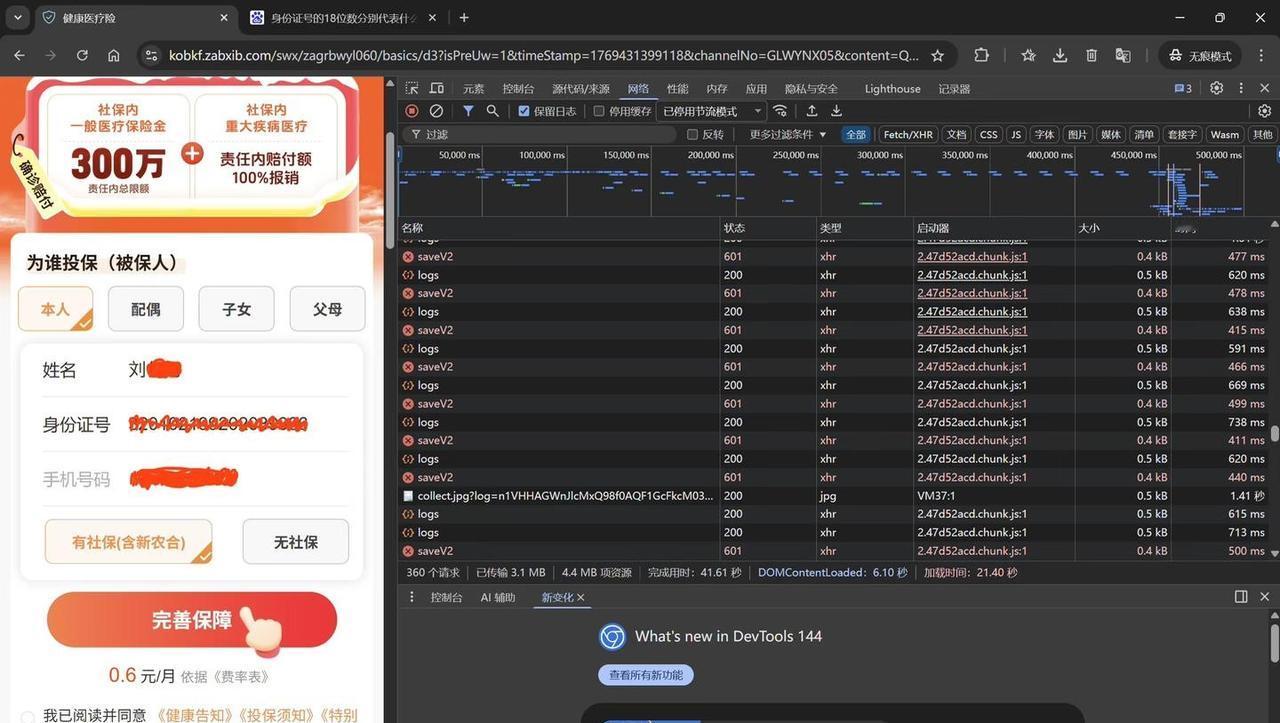Click the export HAR download icon
This screenshot has height=723, width=1280.
point(836,111)
